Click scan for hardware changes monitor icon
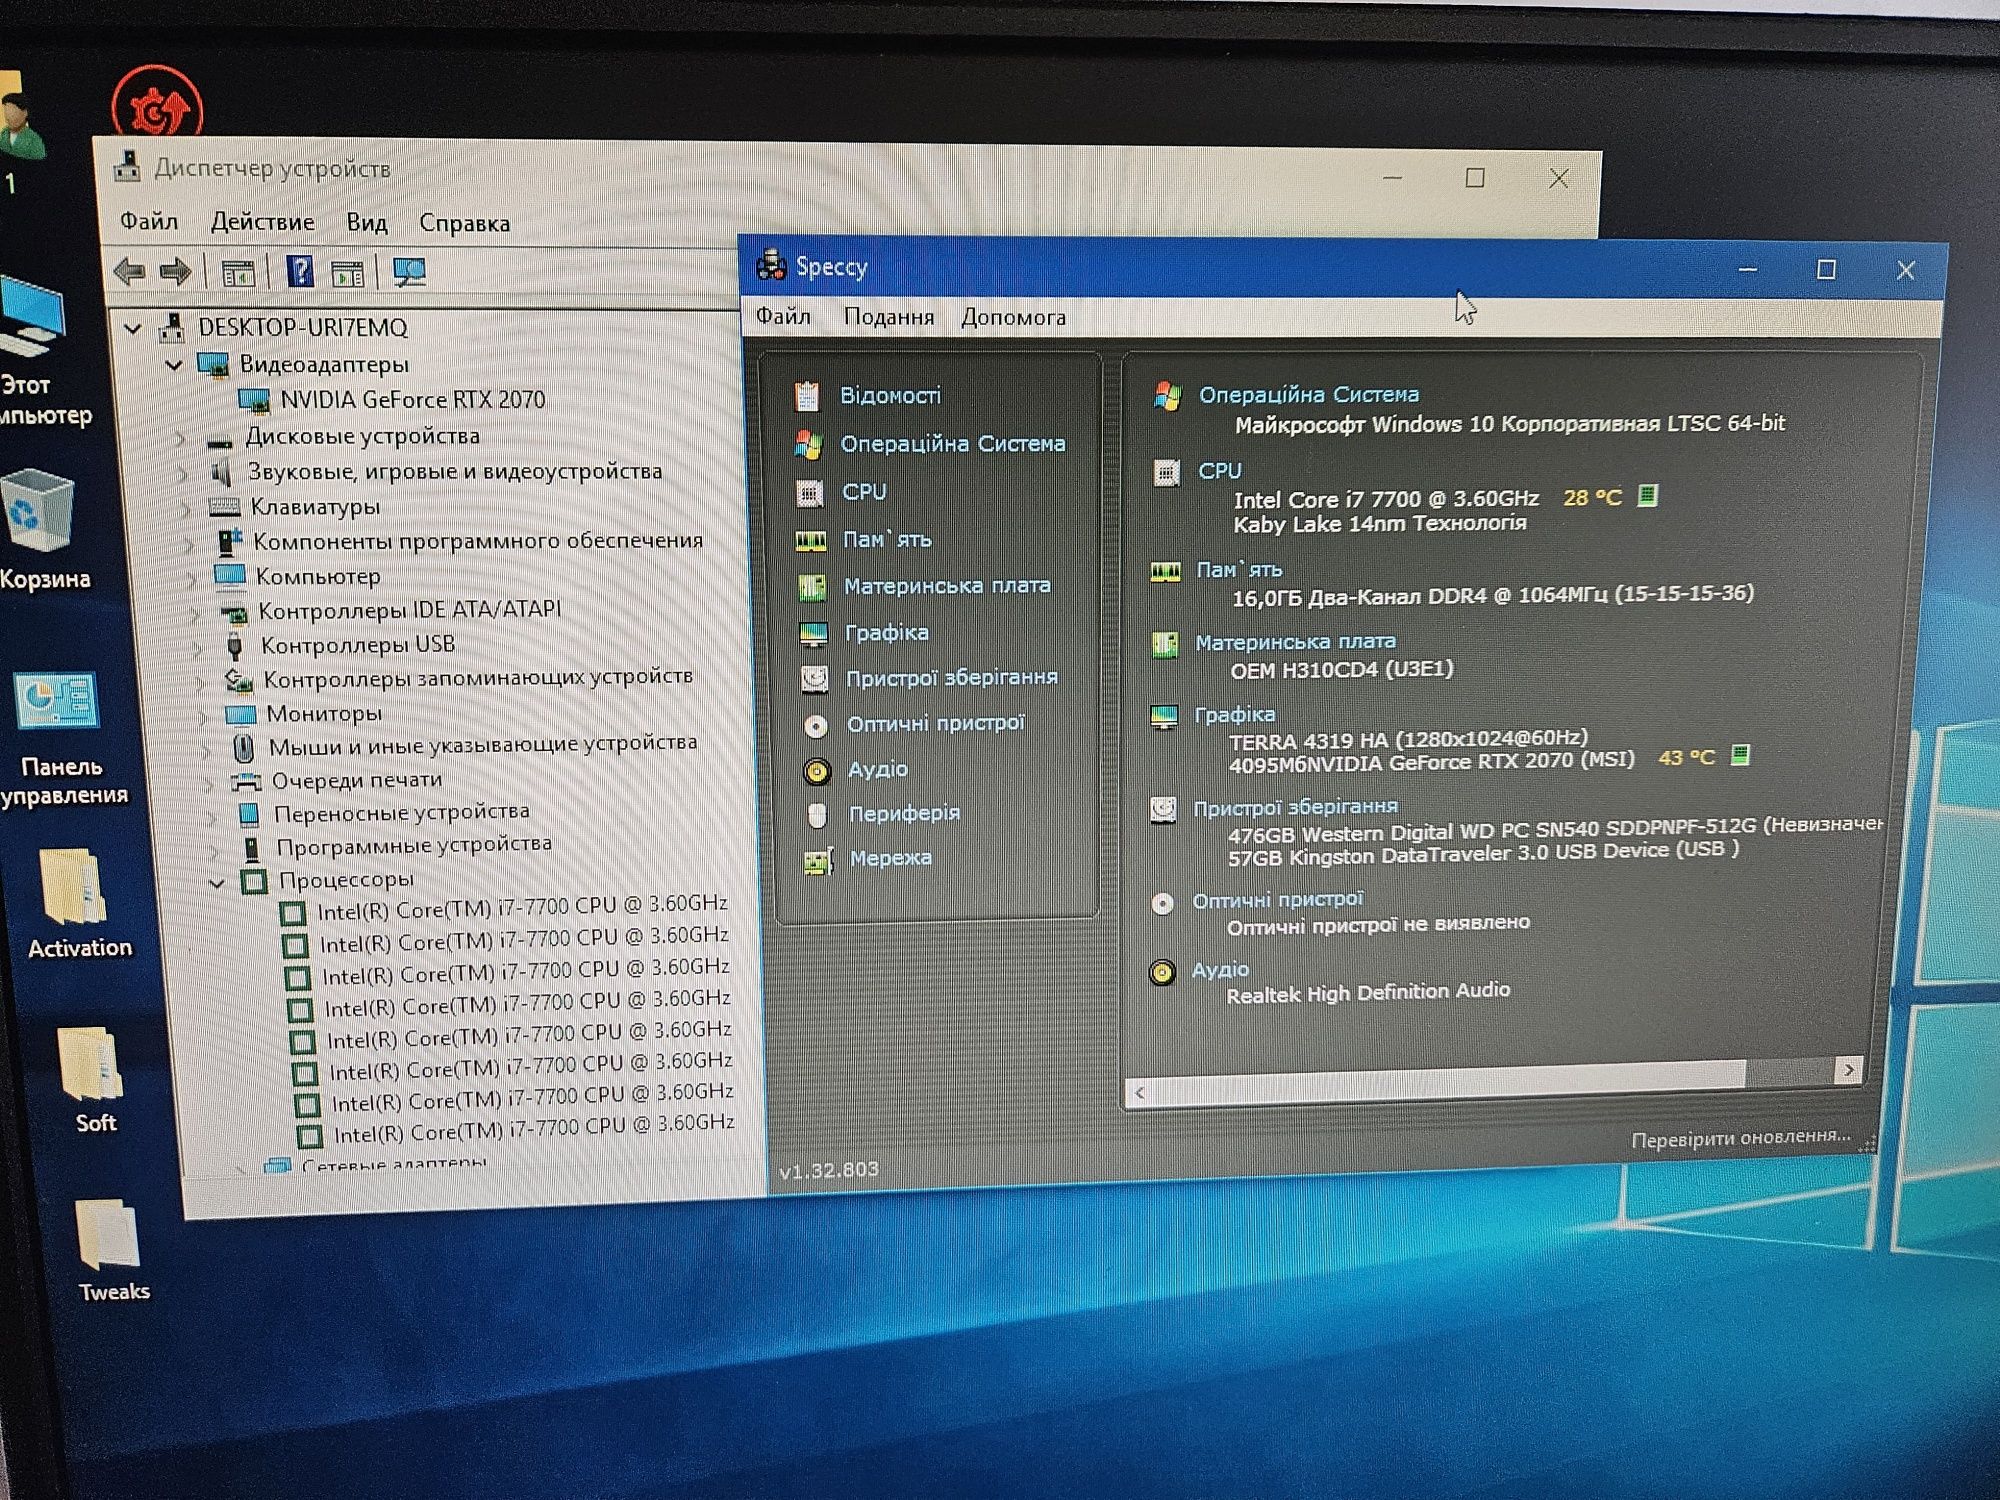 pos(409,272)
